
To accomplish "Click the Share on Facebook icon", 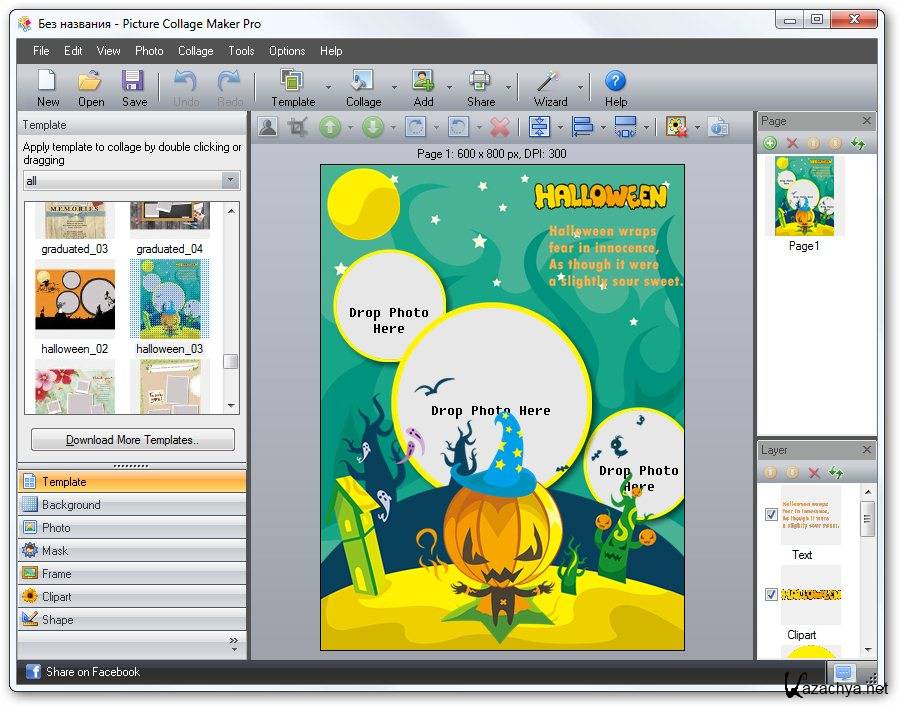I will [x=33, y=672].
